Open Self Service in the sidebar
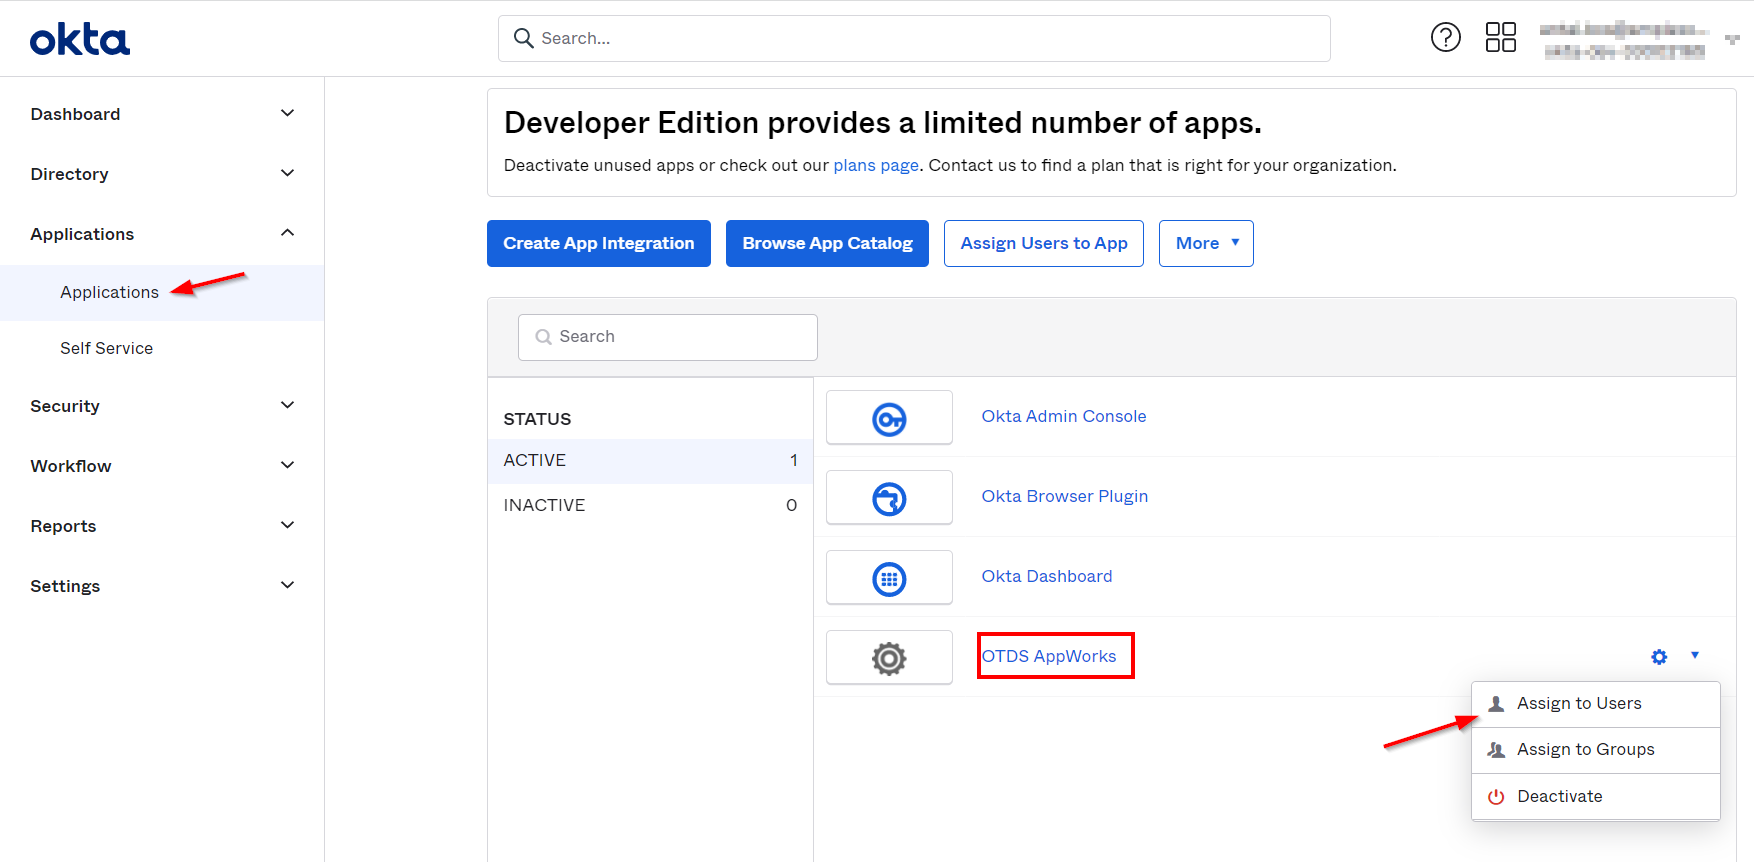Screen dimensions: 1754x862 click(106, 348)
